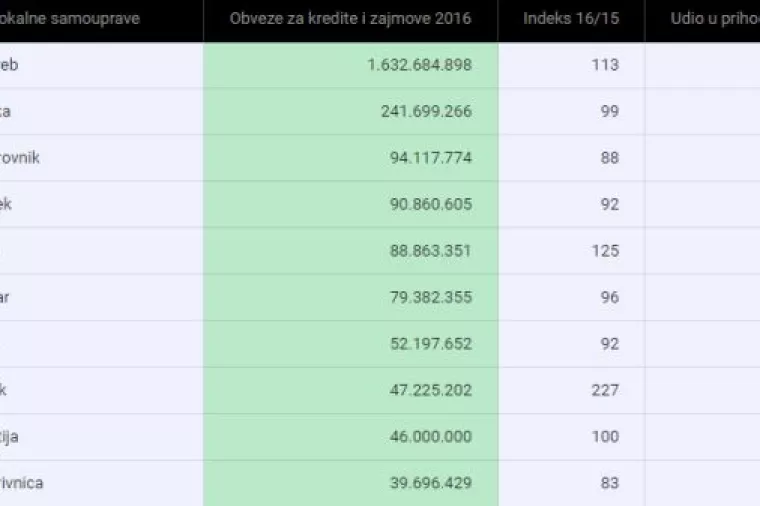This screenshot has width=760, height=506.
Task: Select the 46.000.000 value cell
Action: coord(430,437)
